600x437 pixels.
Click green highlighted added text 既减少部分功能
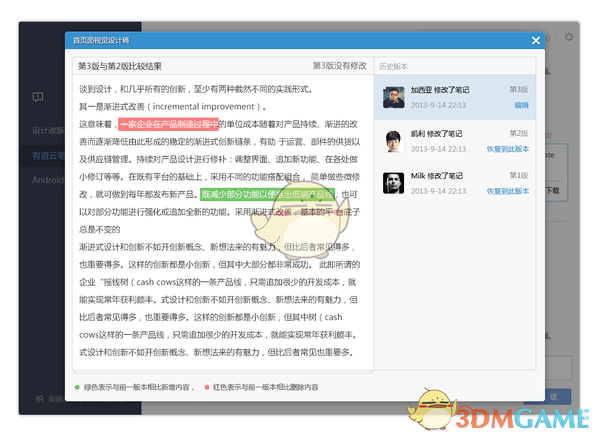click(267, 194)
